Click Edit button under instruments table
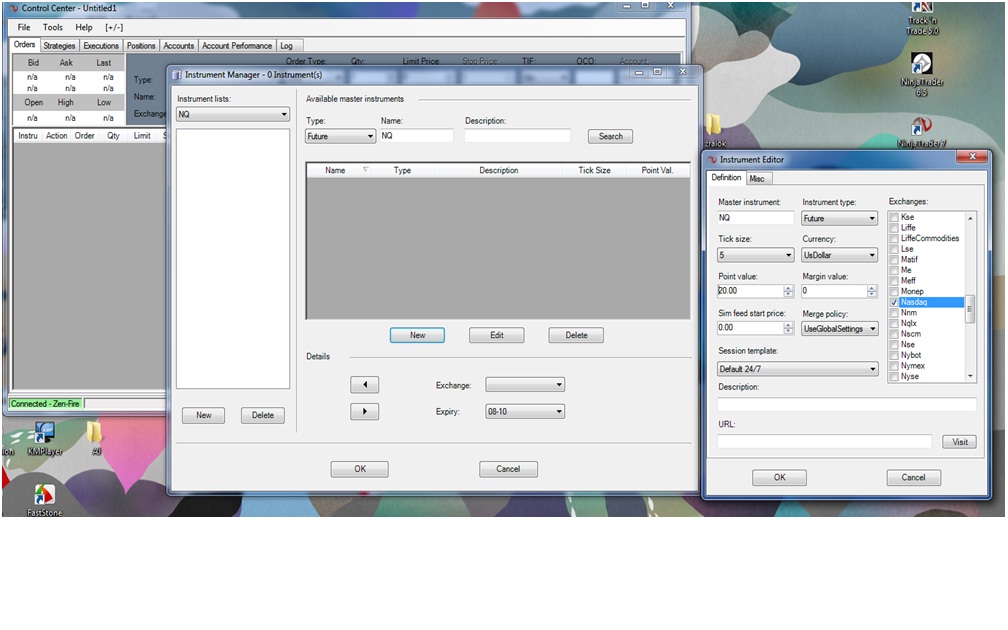This screenshot has height=630, width=1008. (x=496, y=335)
